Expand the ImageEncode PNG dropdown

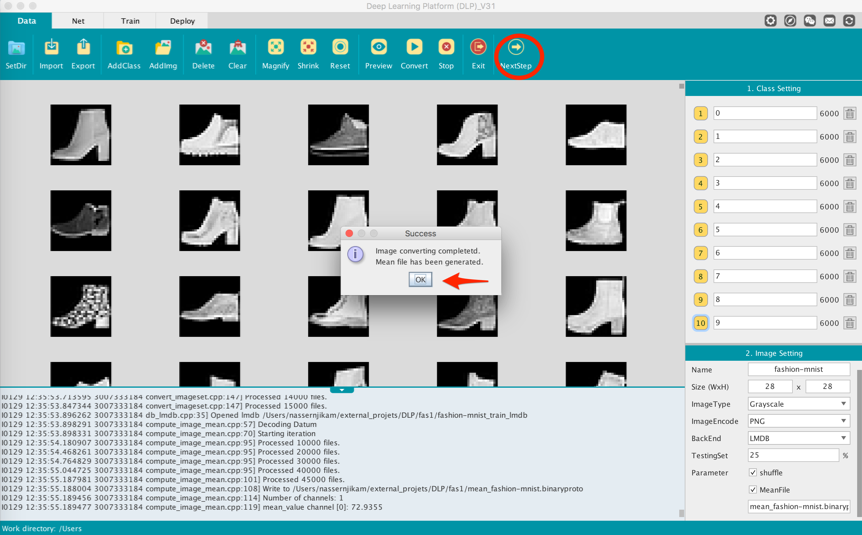tap(798, 421)
